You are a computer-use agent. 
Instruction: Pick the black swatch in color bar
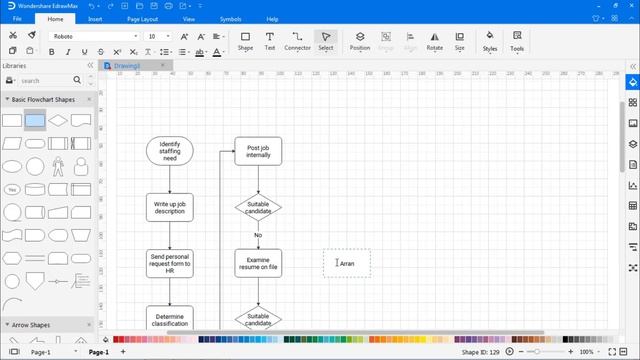pos(565,340)
